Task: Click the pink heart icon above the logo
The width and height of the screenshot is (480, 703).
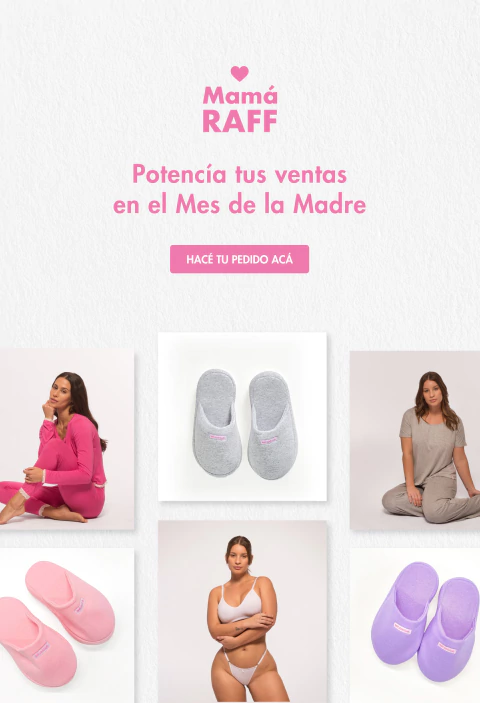Action: 239,74
